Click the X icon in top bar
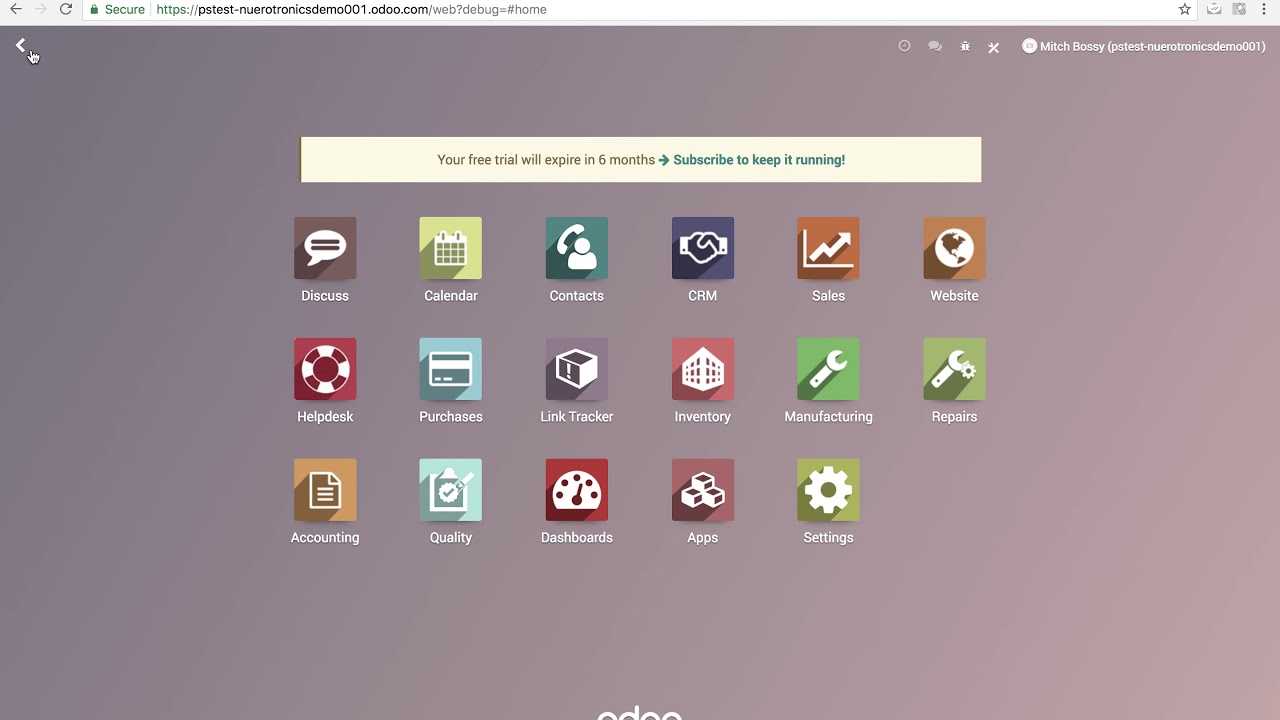The width and height of the screenshot is (1280, 720). click(994, 47)
